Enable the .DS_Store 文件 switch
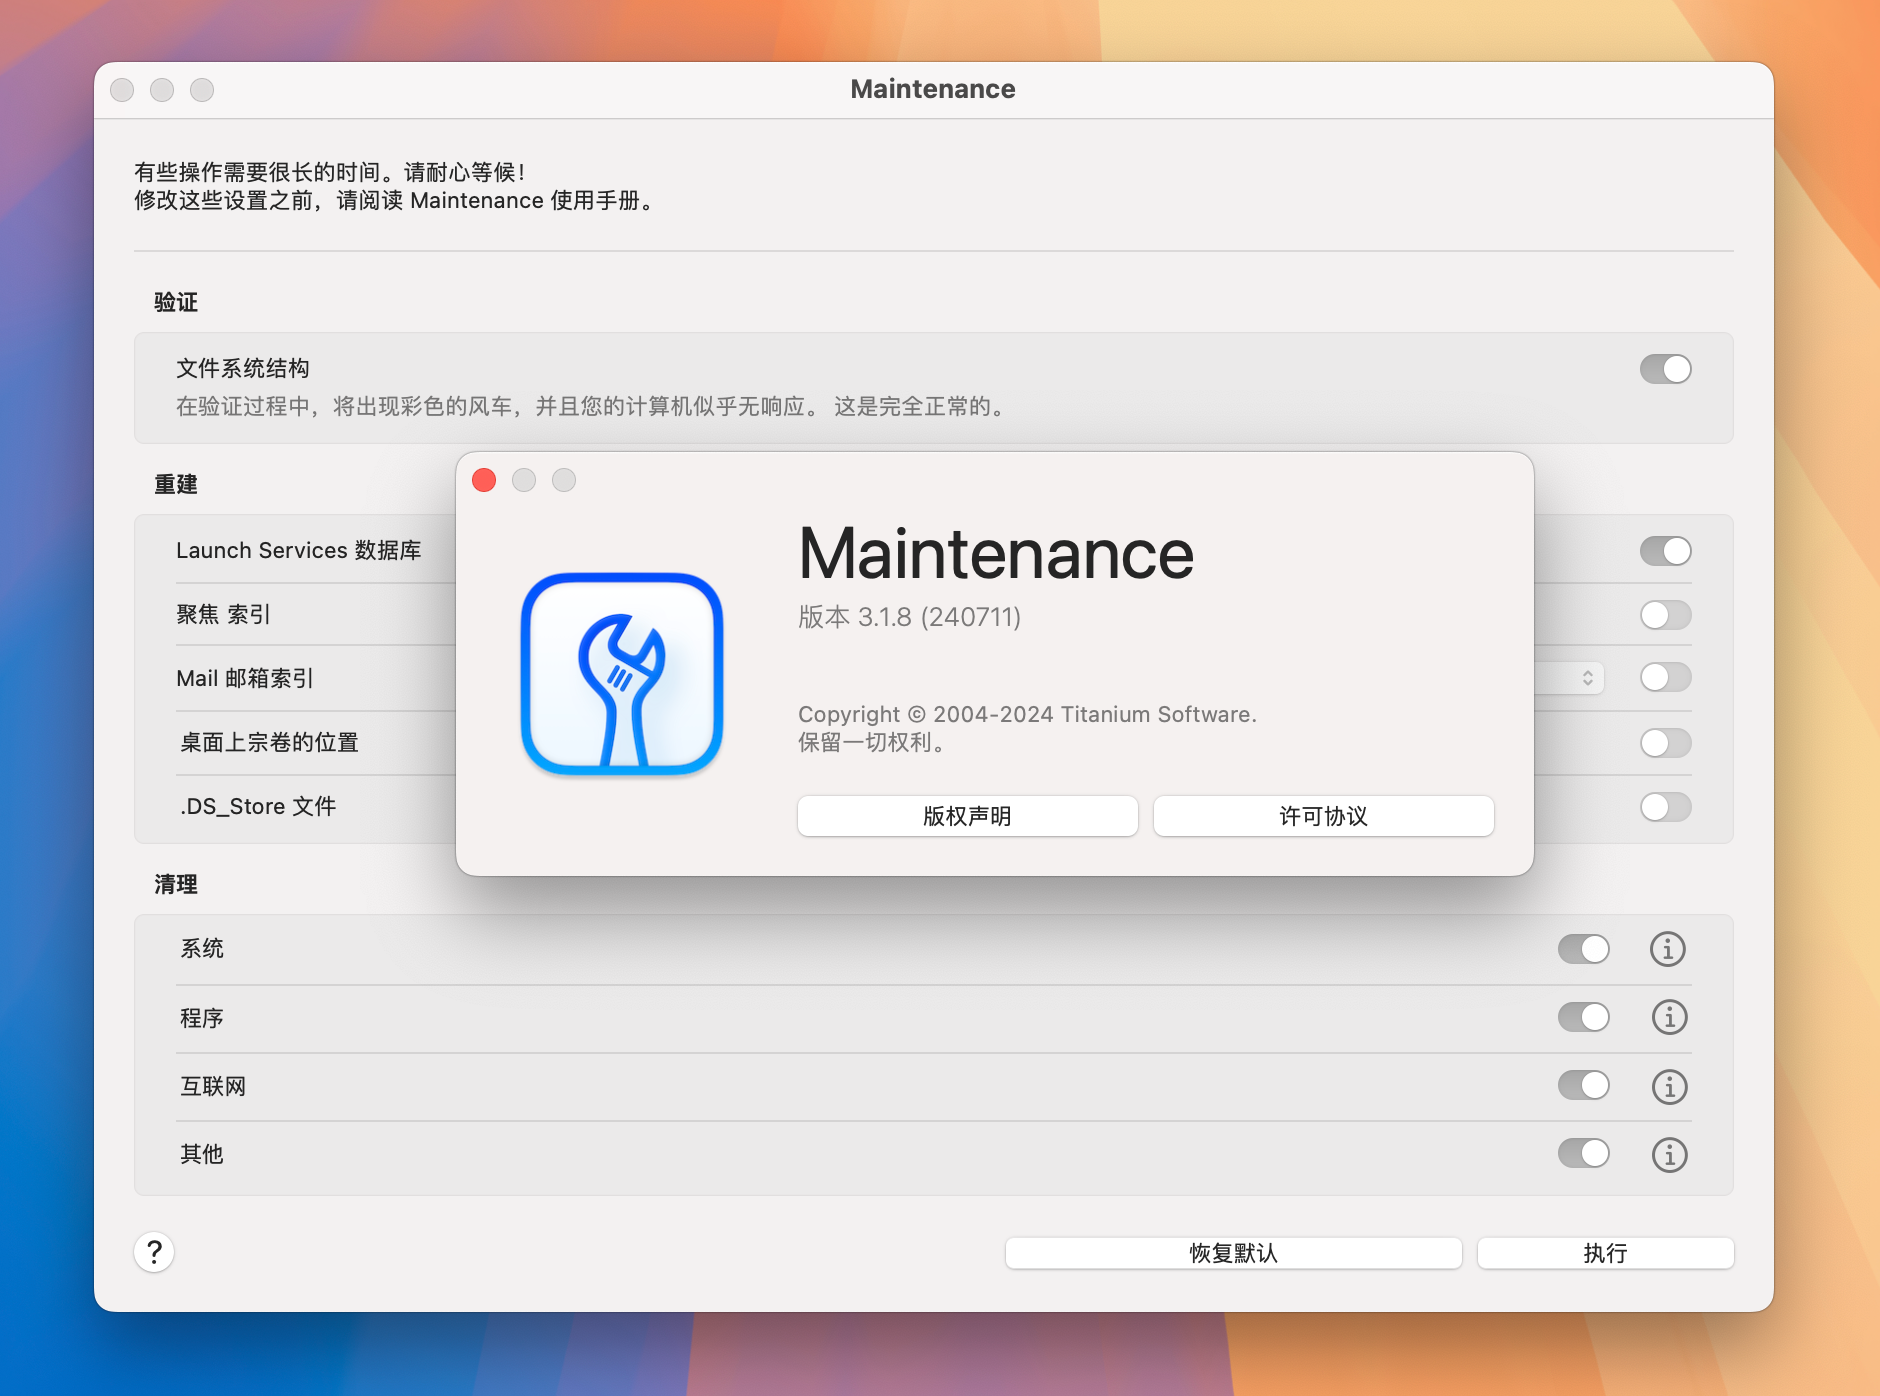 click(x=1666, y=807)
